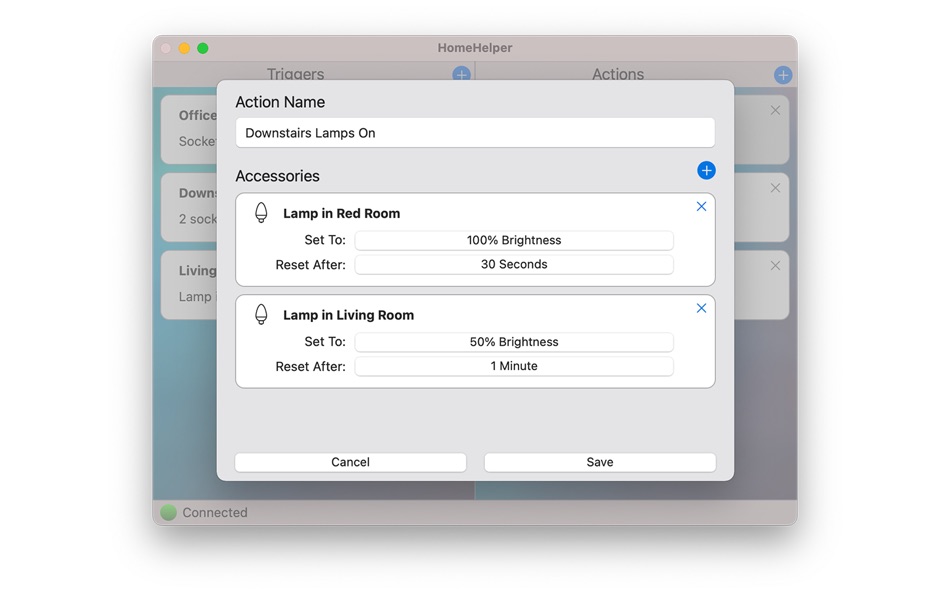Select the Office trigger card
The height and width of the screenshot is (594, 950).
pyautogui.click(x=189, y=129)
